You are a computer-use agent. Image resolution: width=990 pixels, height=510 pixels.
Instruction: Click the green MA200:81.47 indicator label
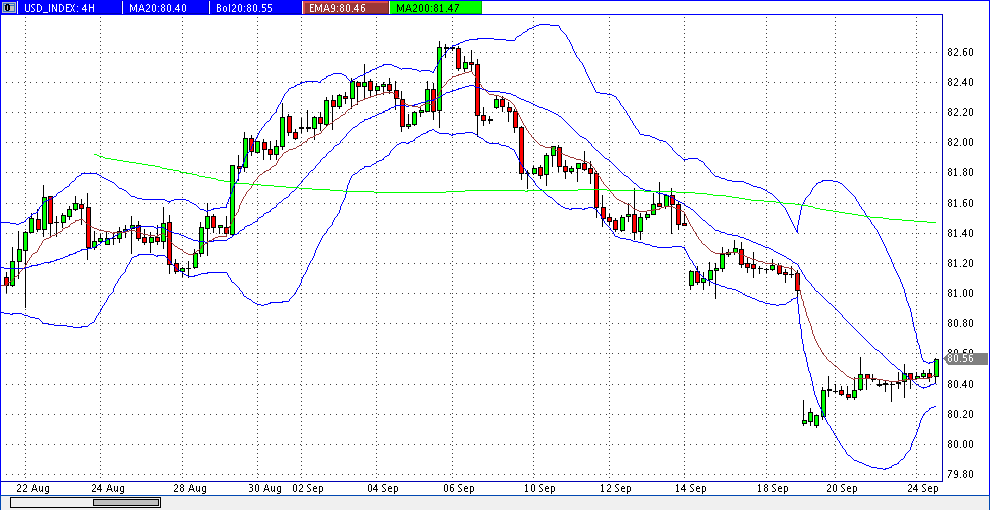click(x=436, y=8)
